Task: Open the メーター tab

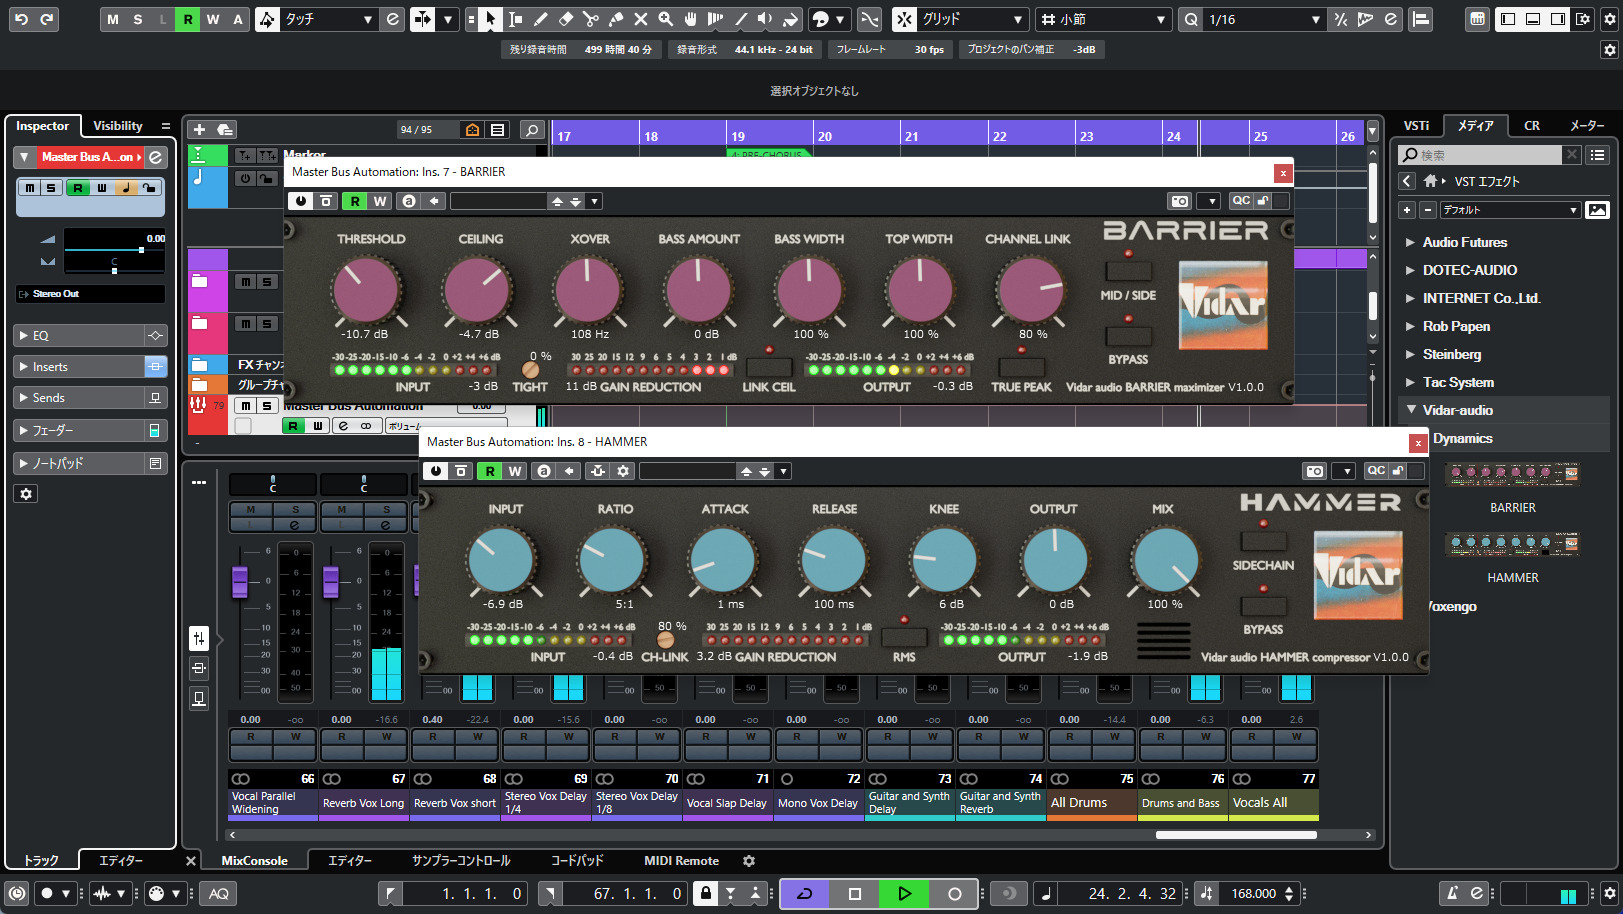Action: (x=1587, y=126)
